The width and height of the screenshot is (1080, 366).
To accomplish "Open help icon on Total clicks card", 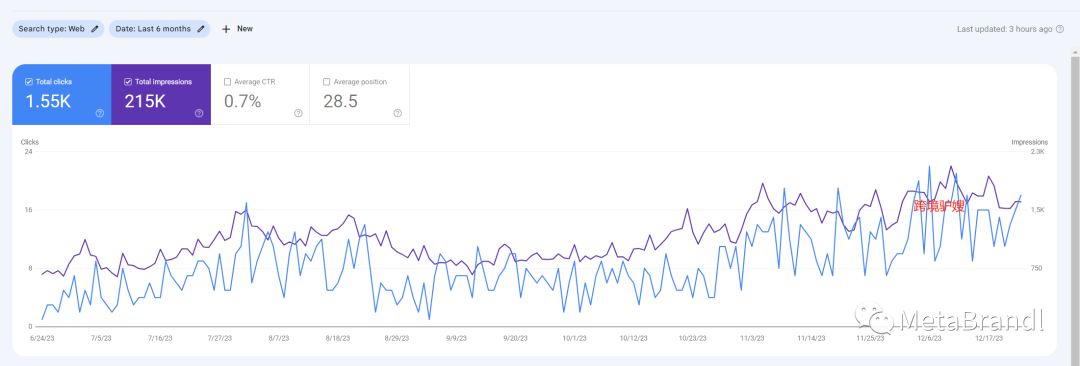I will point(100,113).
